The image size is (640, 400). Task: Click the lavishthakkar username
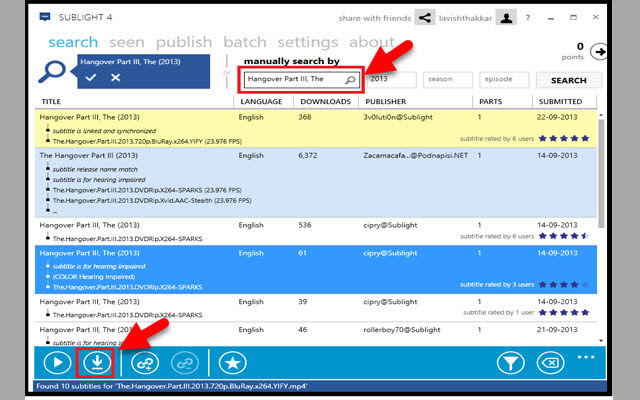click(x=465, y=18)
